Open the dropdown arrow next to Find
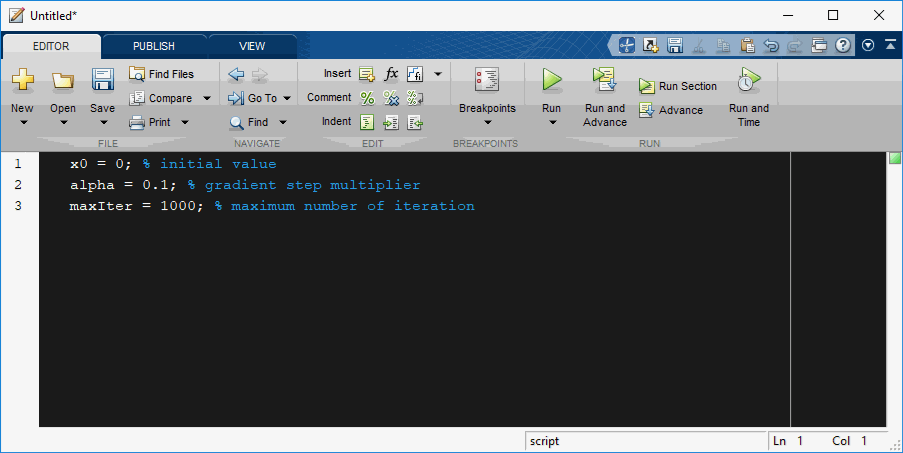Viewport: 903px width, 453px height. click(x=283, y=122)
